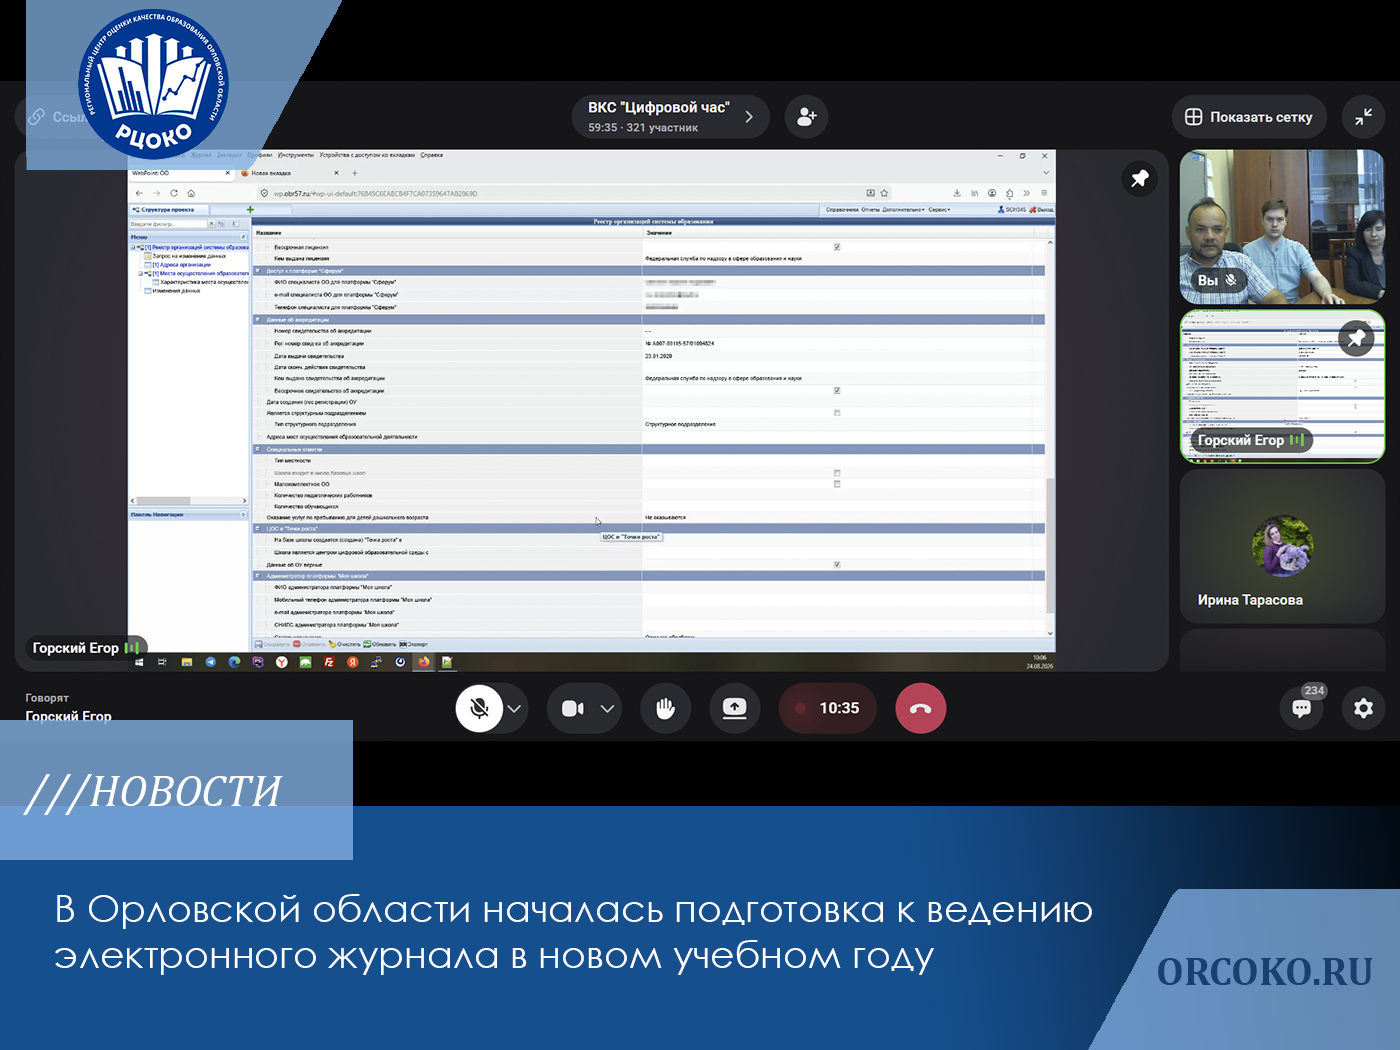Invite a participant with the add-user icon
The image size is (1400, 1050).
click(x=806, y=117)
